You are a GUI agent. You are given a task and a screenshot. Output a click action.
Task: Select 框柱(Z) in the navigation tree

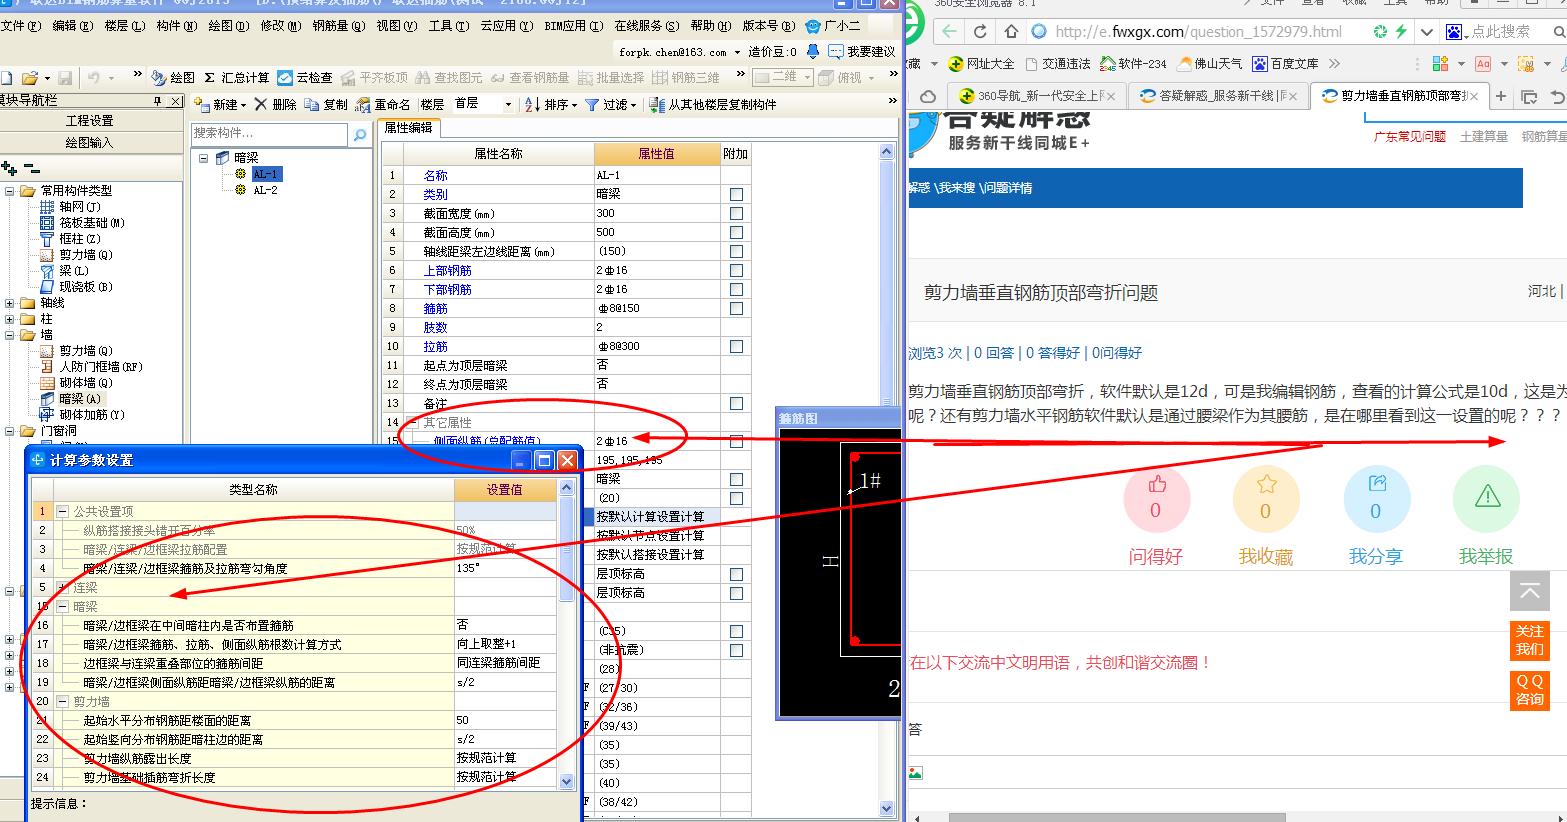coord(79,239)
